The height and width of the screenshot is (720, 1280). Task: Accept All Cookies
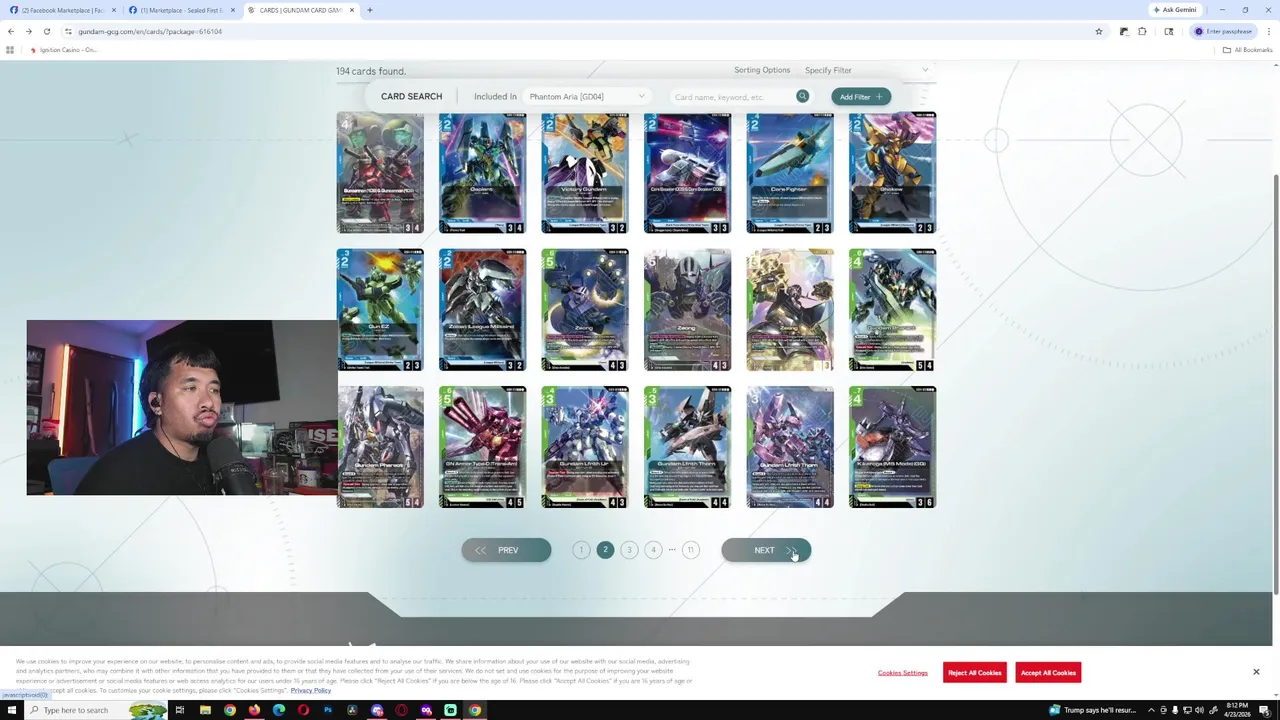pyautogui.click(x=1048, y=673)
